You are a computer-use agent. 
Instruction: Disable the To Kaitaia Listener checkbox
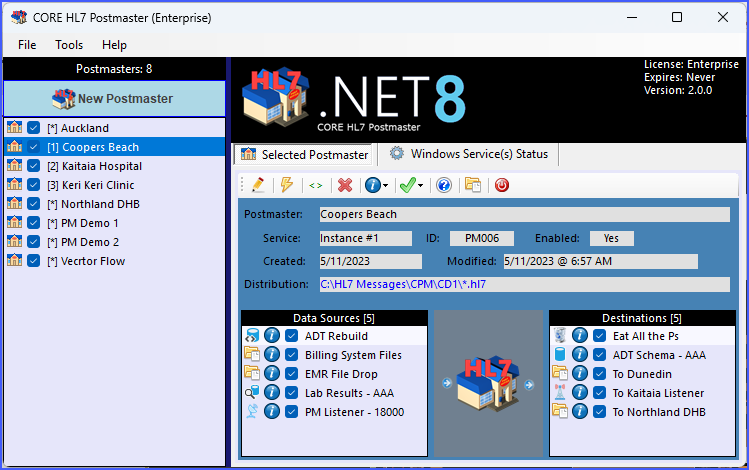(x=599, y=393)
